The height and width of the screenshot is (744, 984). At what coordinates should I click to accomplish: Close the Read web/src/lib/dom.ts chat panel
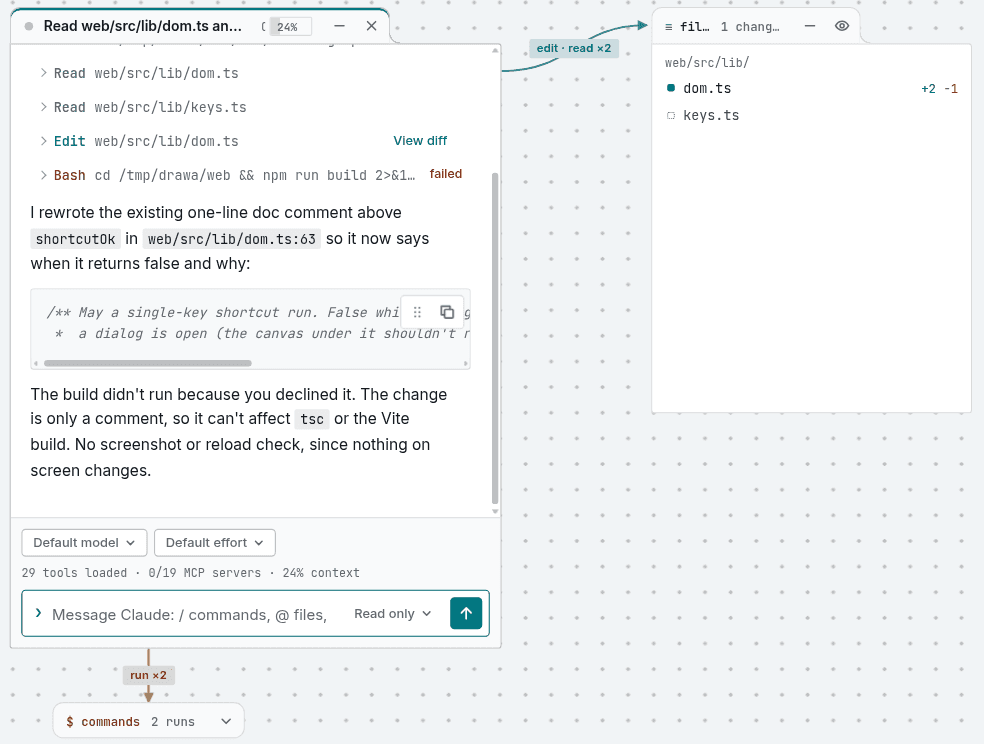pos(372,26)
